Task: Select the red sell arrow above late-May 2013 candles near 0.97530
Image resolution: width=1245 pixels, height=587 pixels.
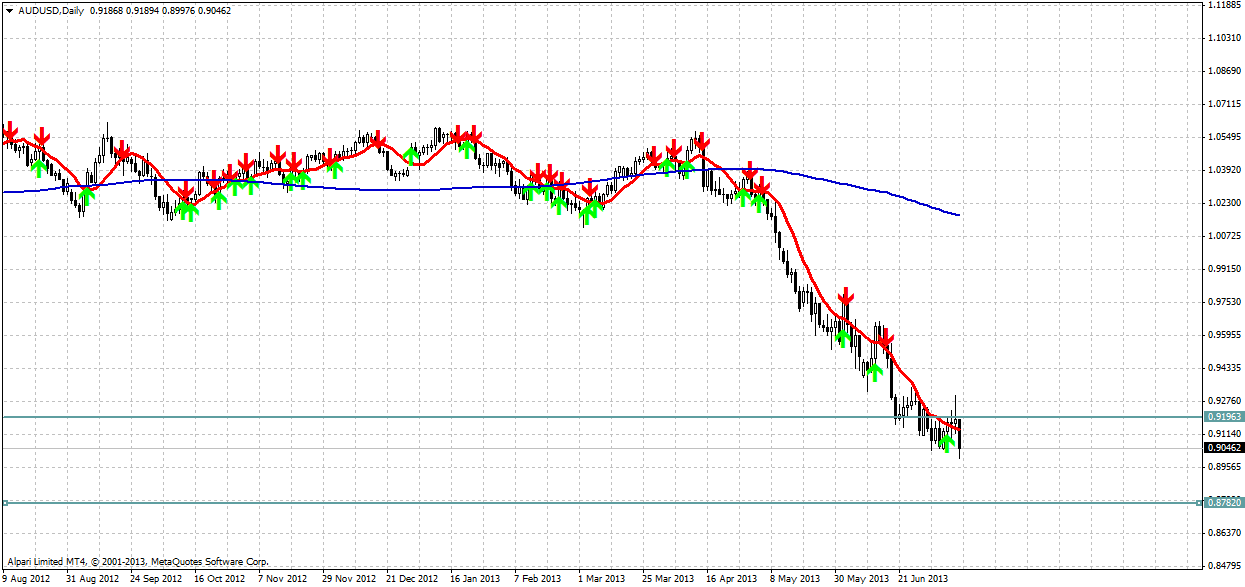Action: click(x=846, y=297)
